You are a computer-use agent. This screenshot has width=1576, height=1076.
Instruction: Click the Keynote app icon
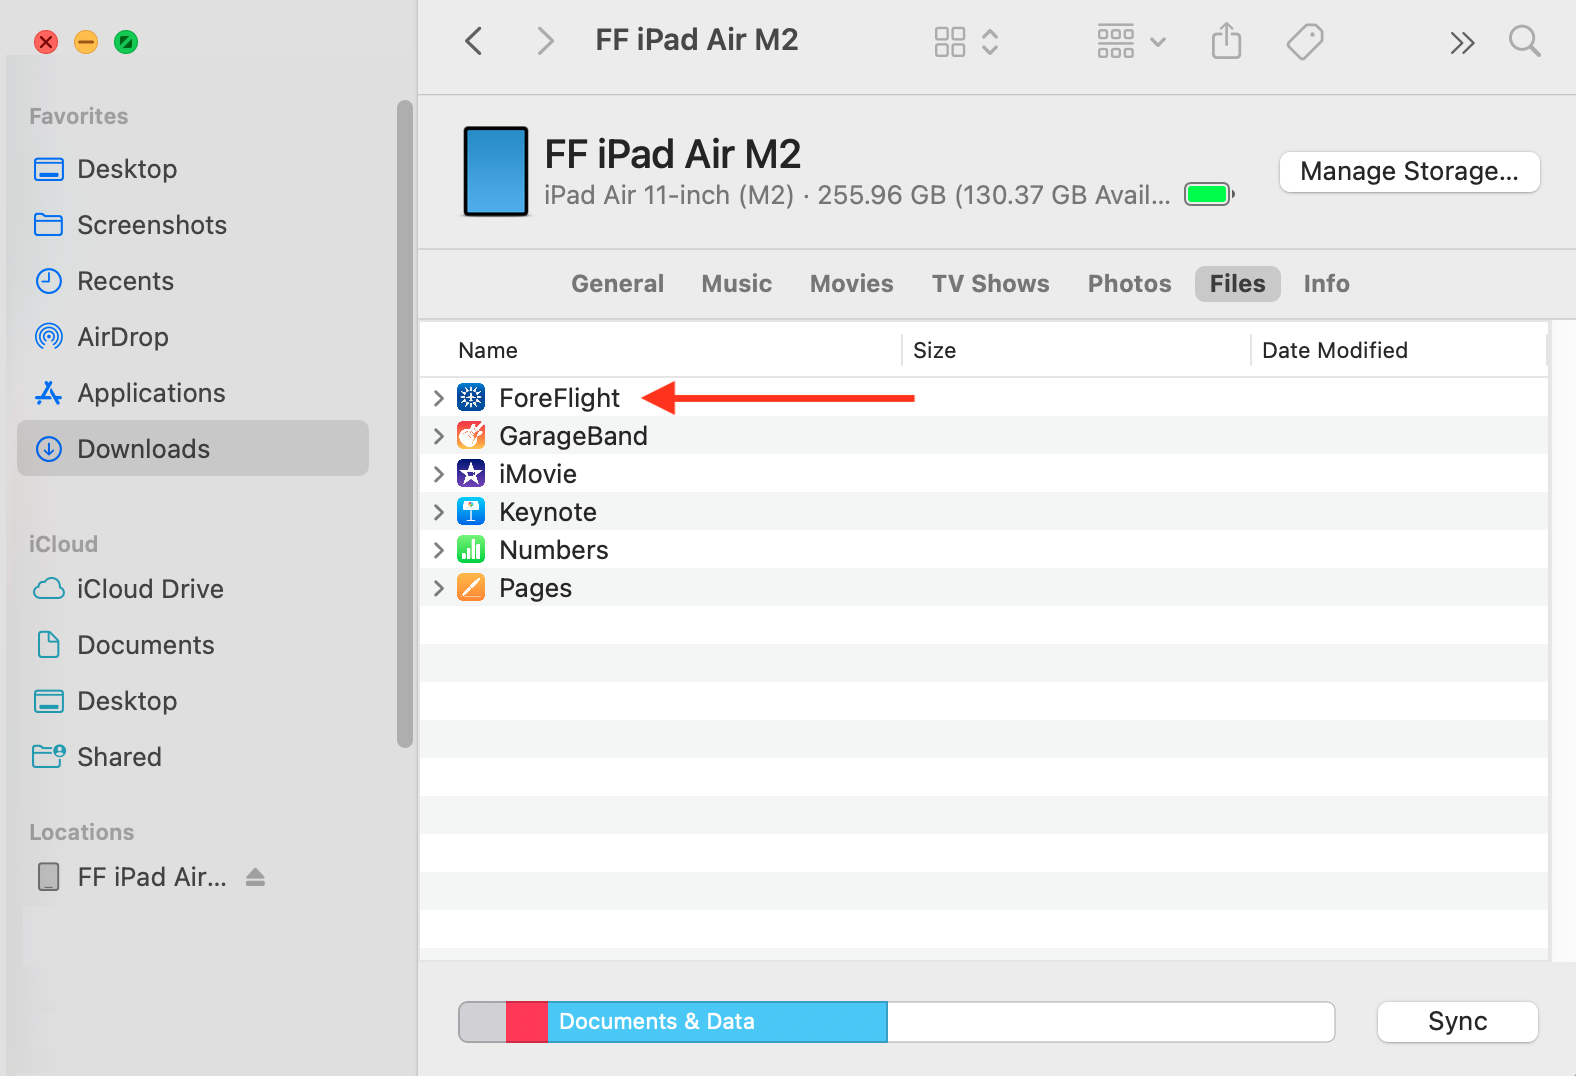471,511
